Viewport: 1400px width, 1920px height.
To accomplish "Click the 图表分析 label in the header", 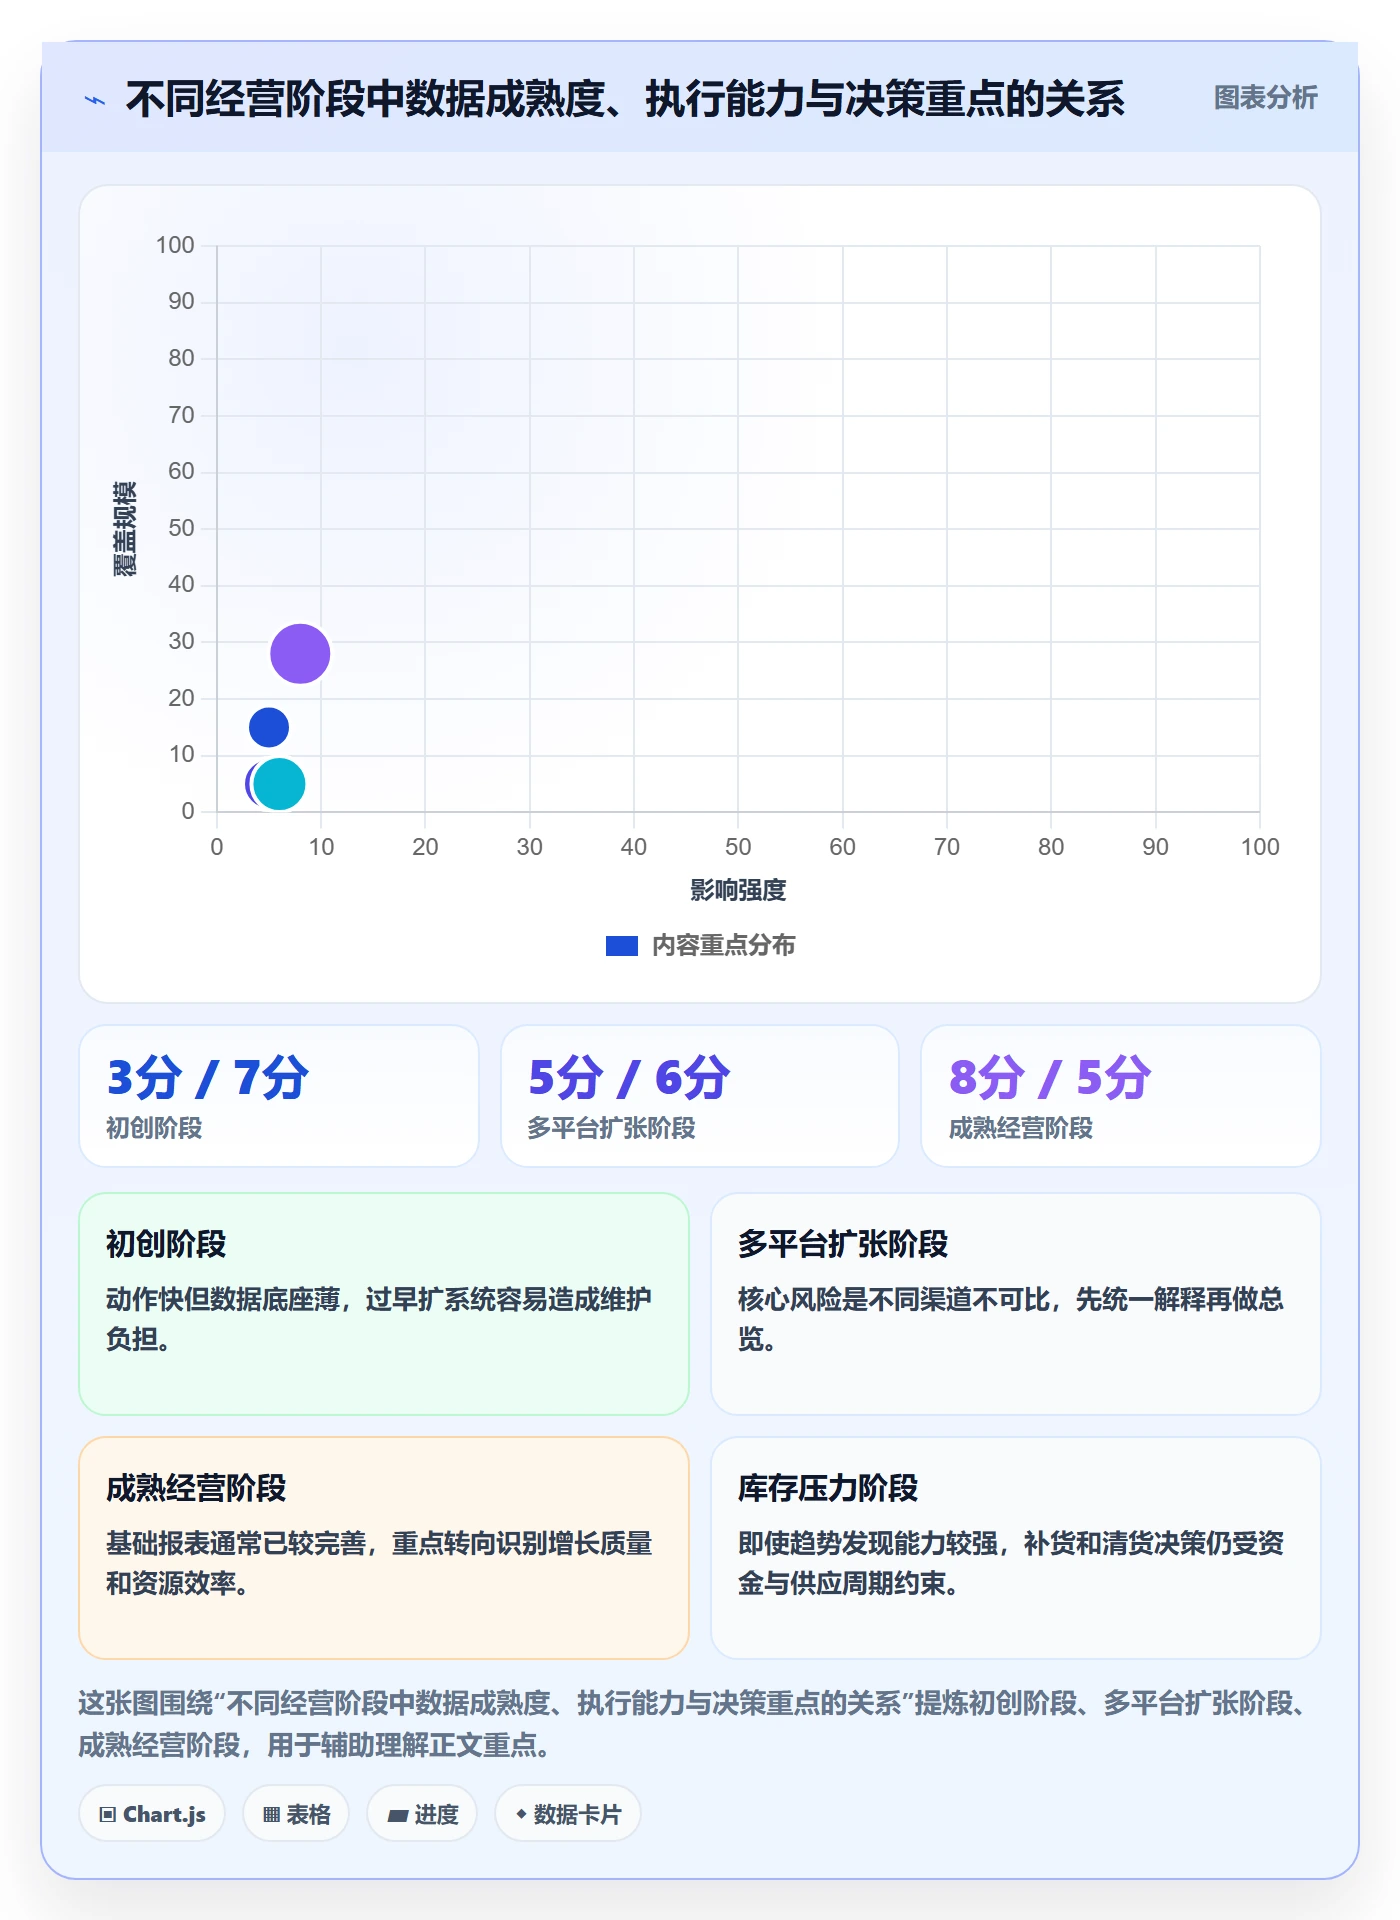I will pos(1265,98).
